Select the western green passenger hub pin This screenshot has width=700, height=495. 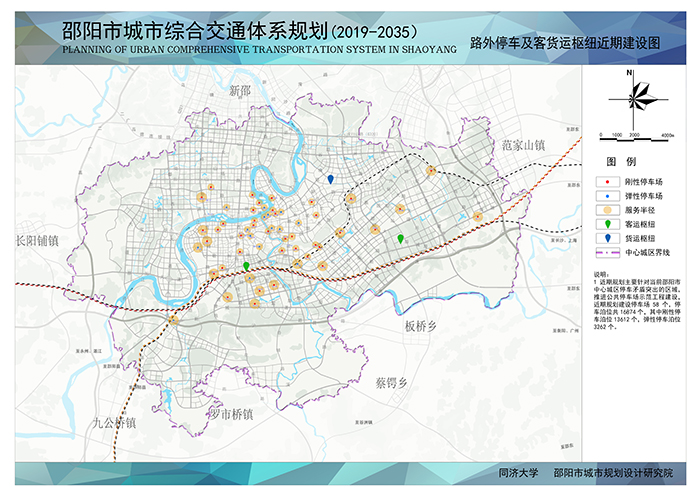246,266
